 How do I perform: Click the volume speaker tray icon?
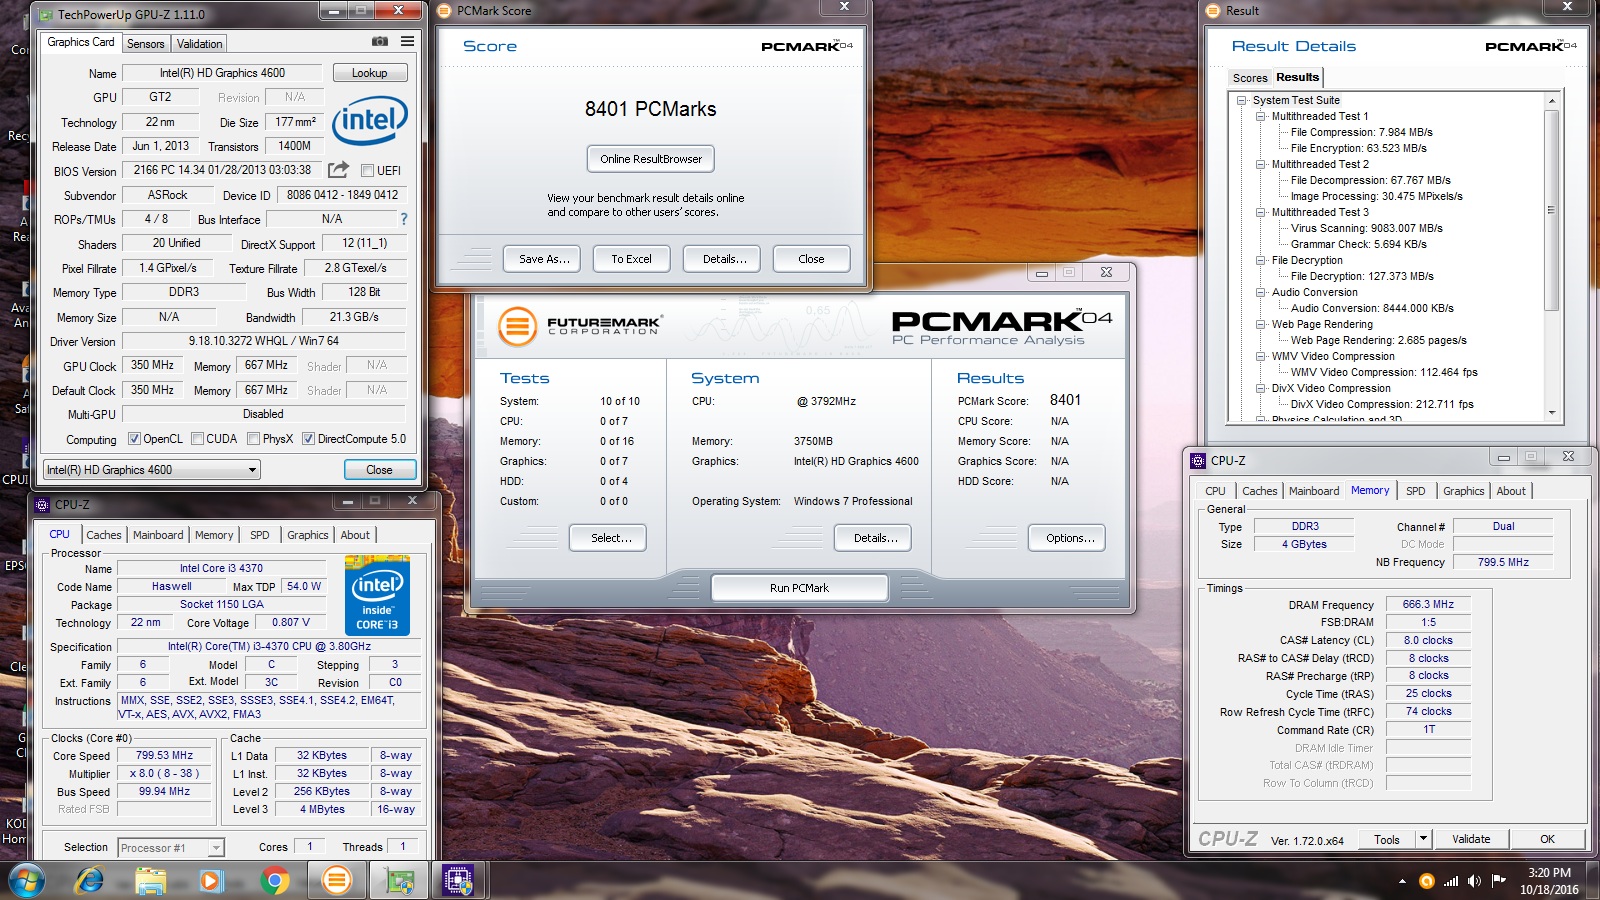[1474, 881]
